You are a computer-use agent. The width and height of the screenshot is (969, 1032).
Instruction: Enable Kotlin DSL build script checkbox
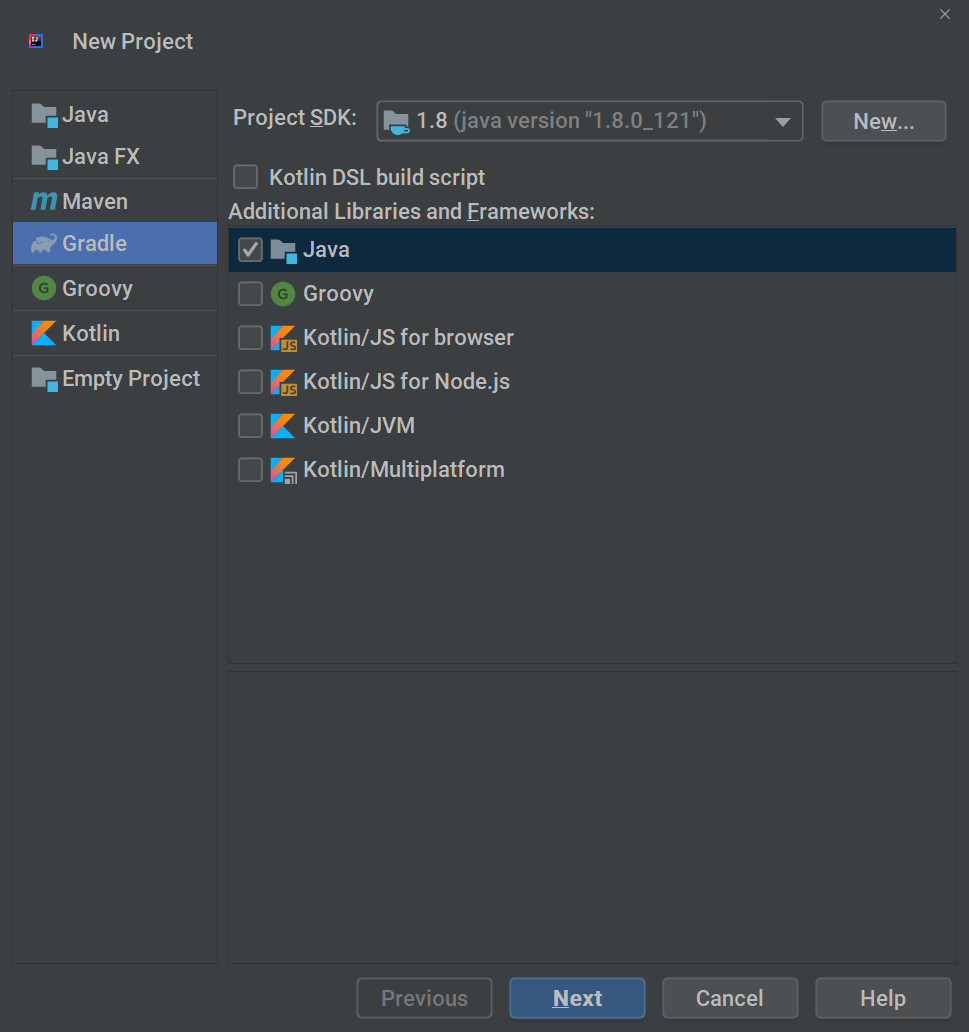click(x=246, y=177)
